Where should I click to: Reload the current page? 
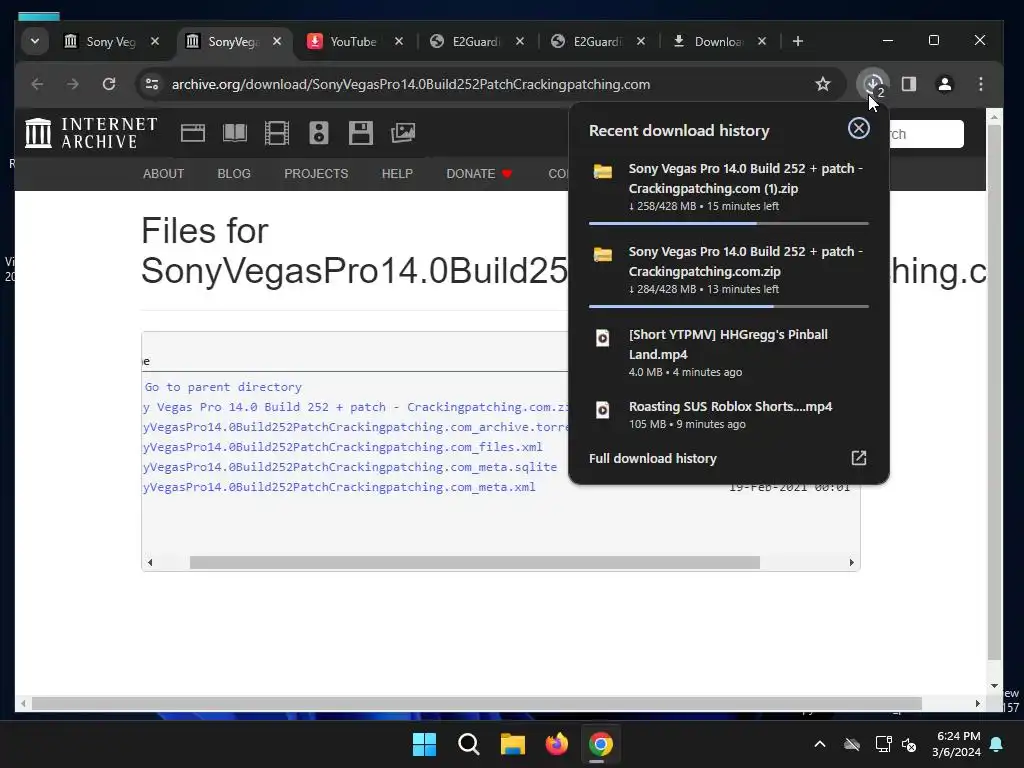coord(109,84)
